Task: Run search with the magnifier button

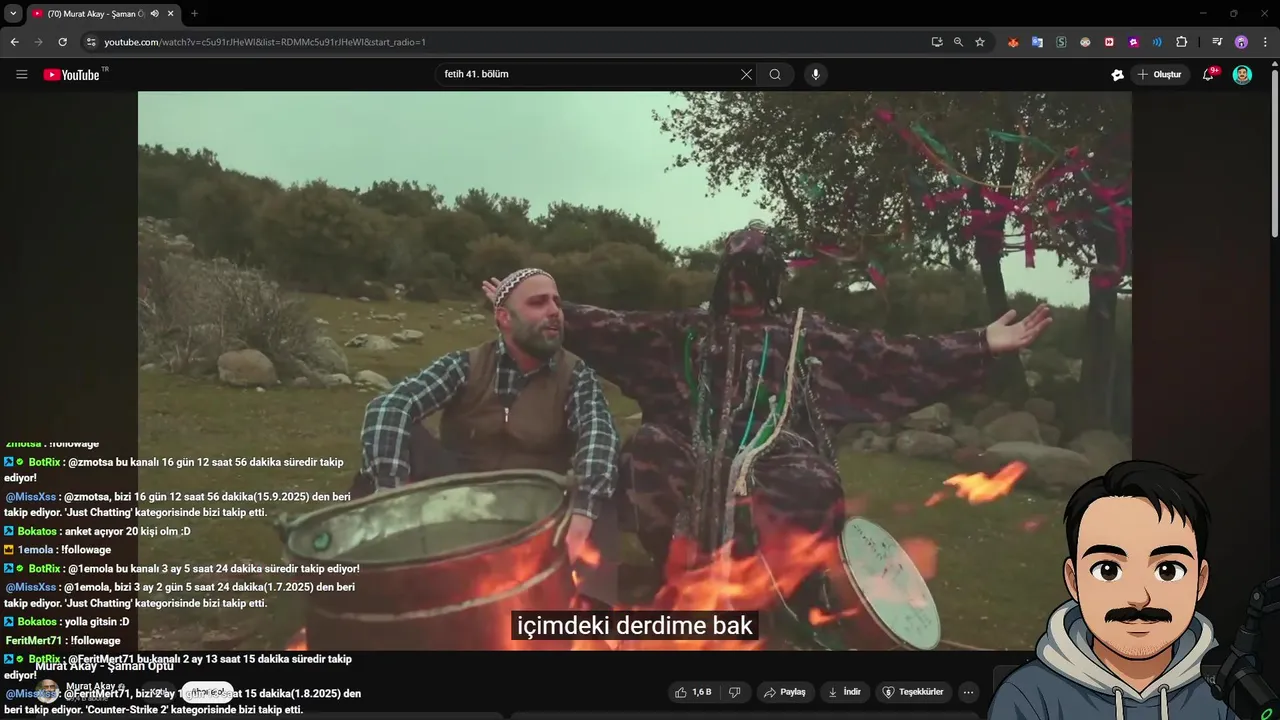Action: [775, 74]
